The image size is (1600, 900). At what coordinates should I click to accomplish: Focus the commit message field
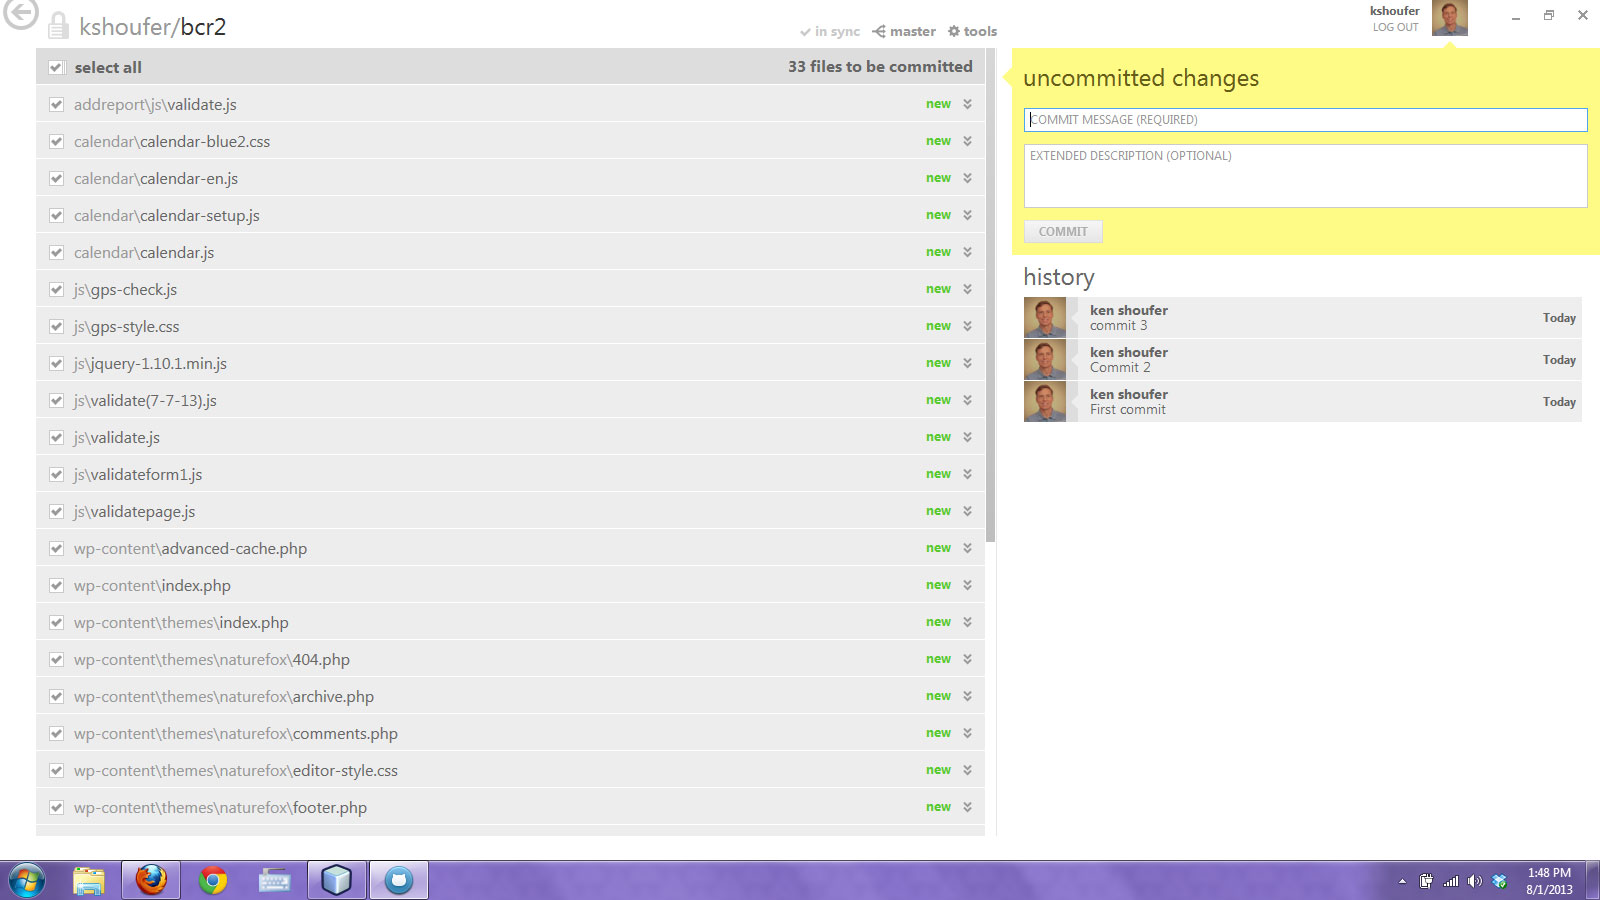(1305, 120)
